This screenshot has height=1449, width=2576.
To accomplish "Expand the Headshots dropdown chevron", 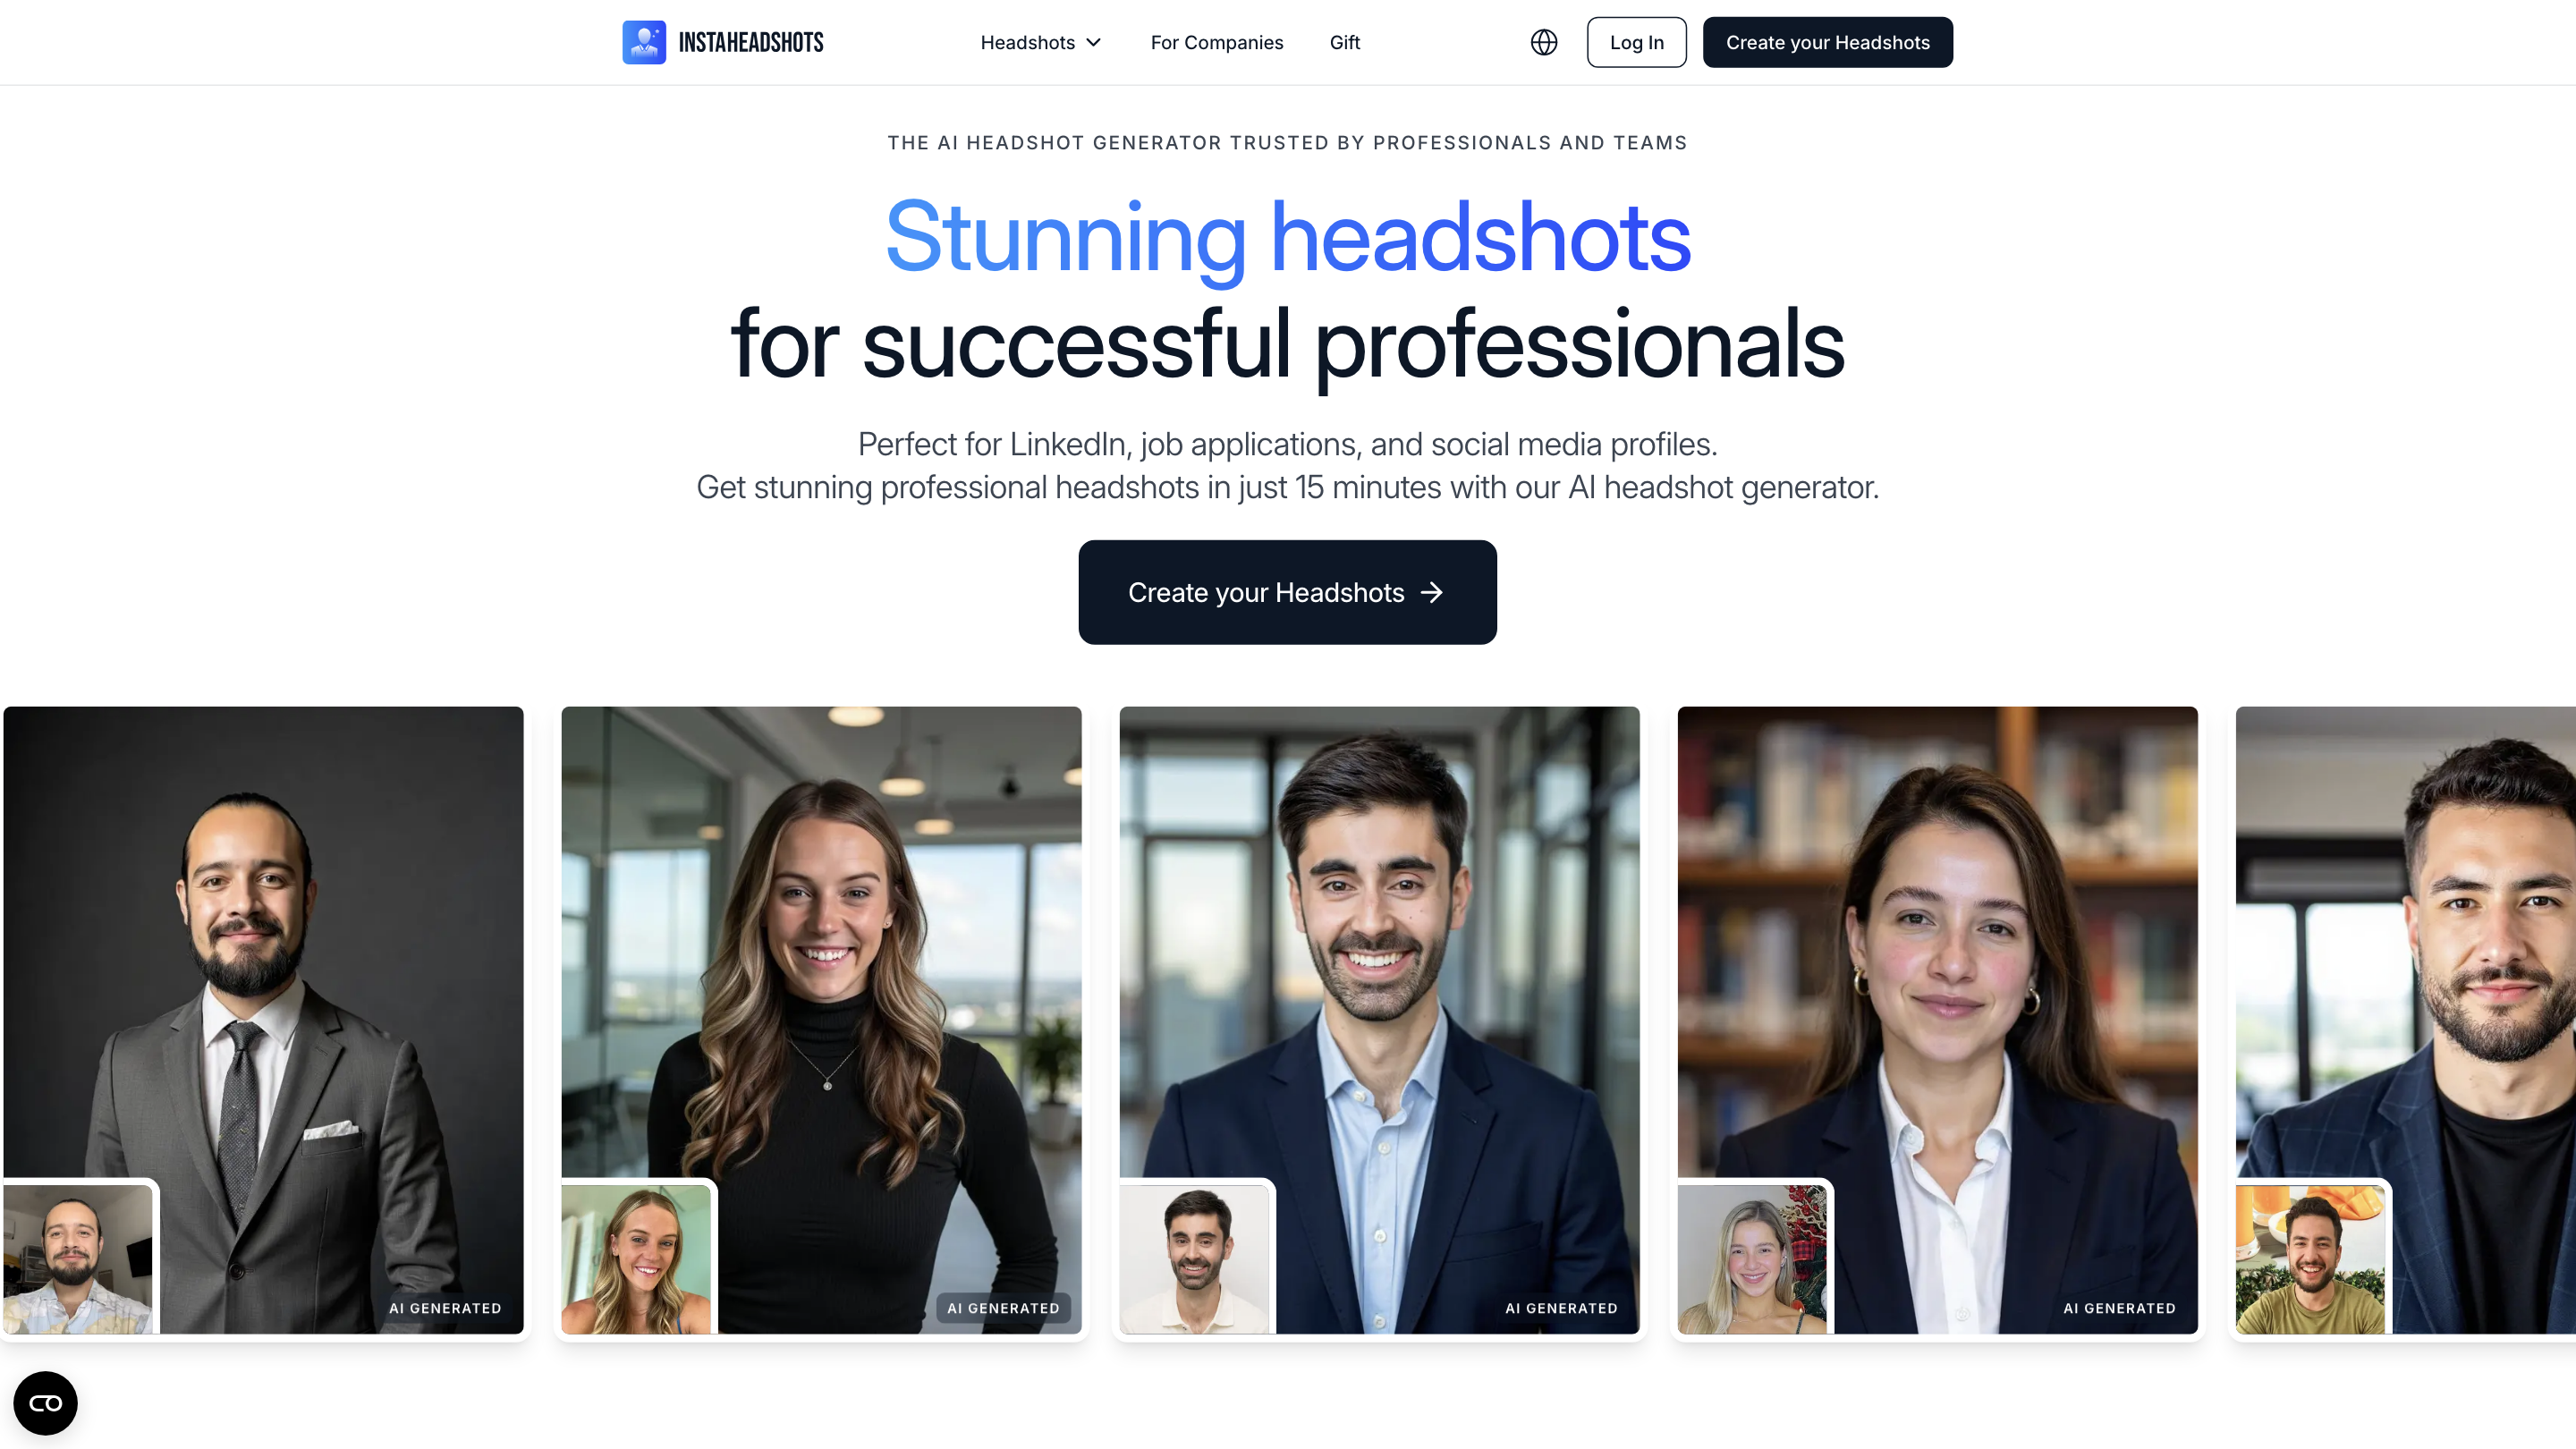I will (1094, 42).
